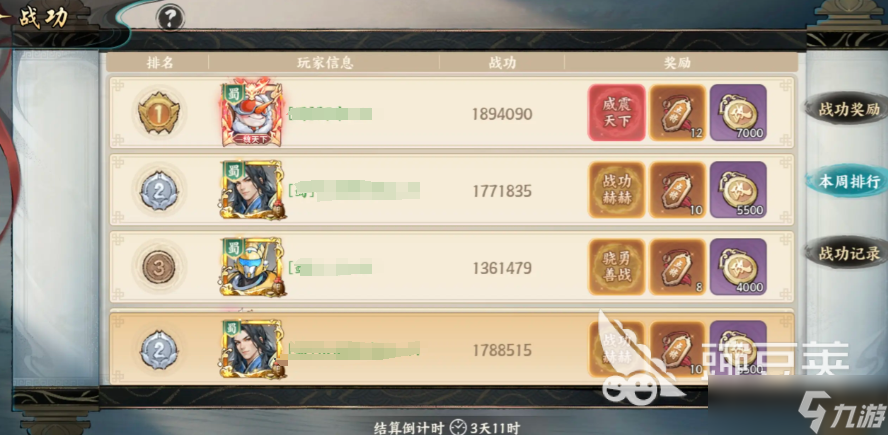View the first-place player's rabbit avatar
Screen dimensions: 888x435
252,112
